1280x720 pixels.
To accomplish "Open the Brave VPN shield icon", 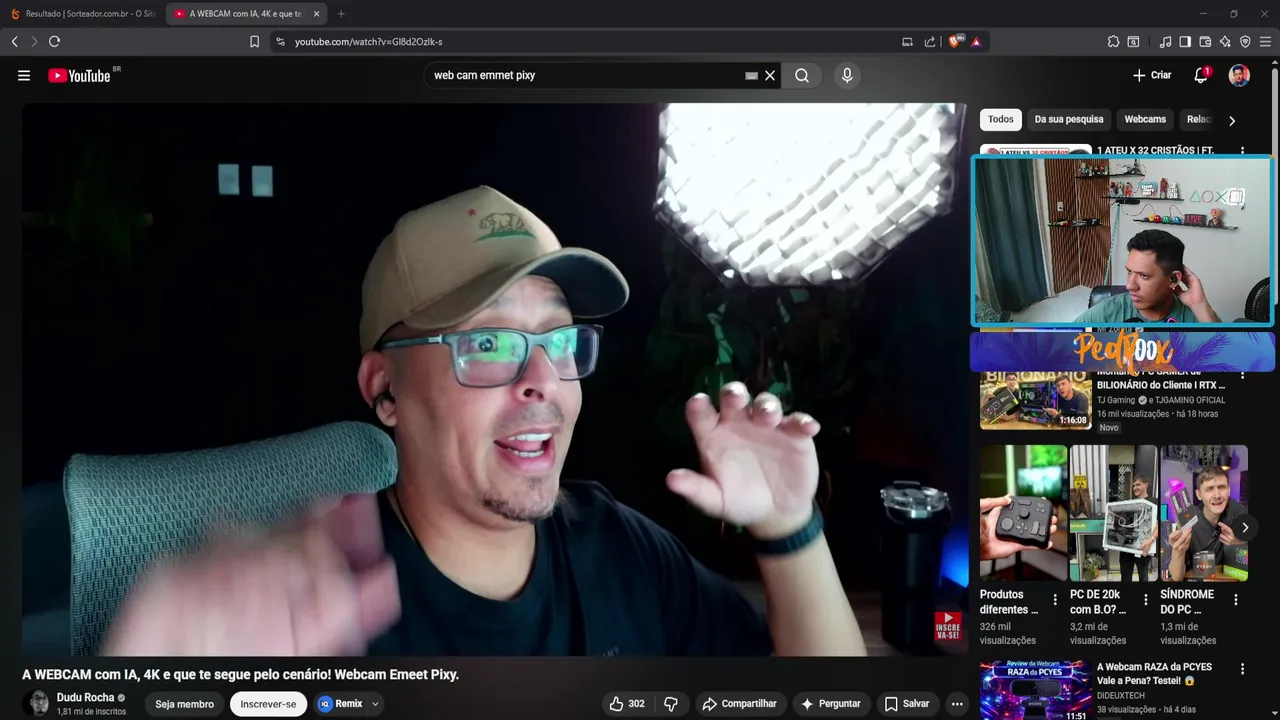I will (x=1245, y=41).
